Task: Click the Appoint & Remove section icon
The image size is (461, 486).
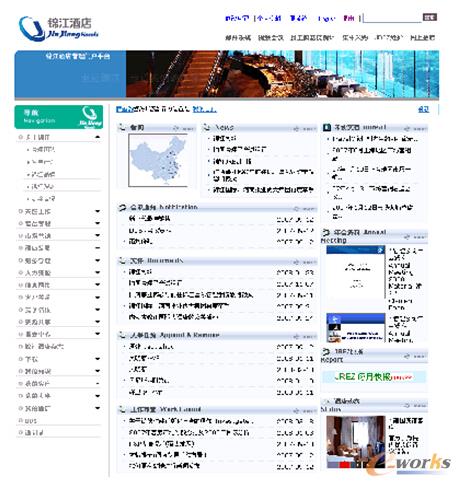Action: tap(122, 335)
